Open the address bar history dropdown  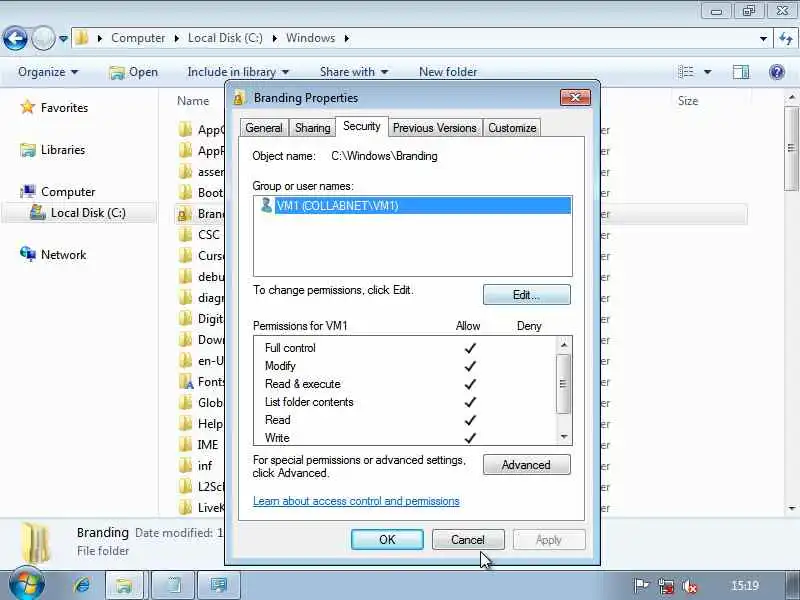point(763,38)
